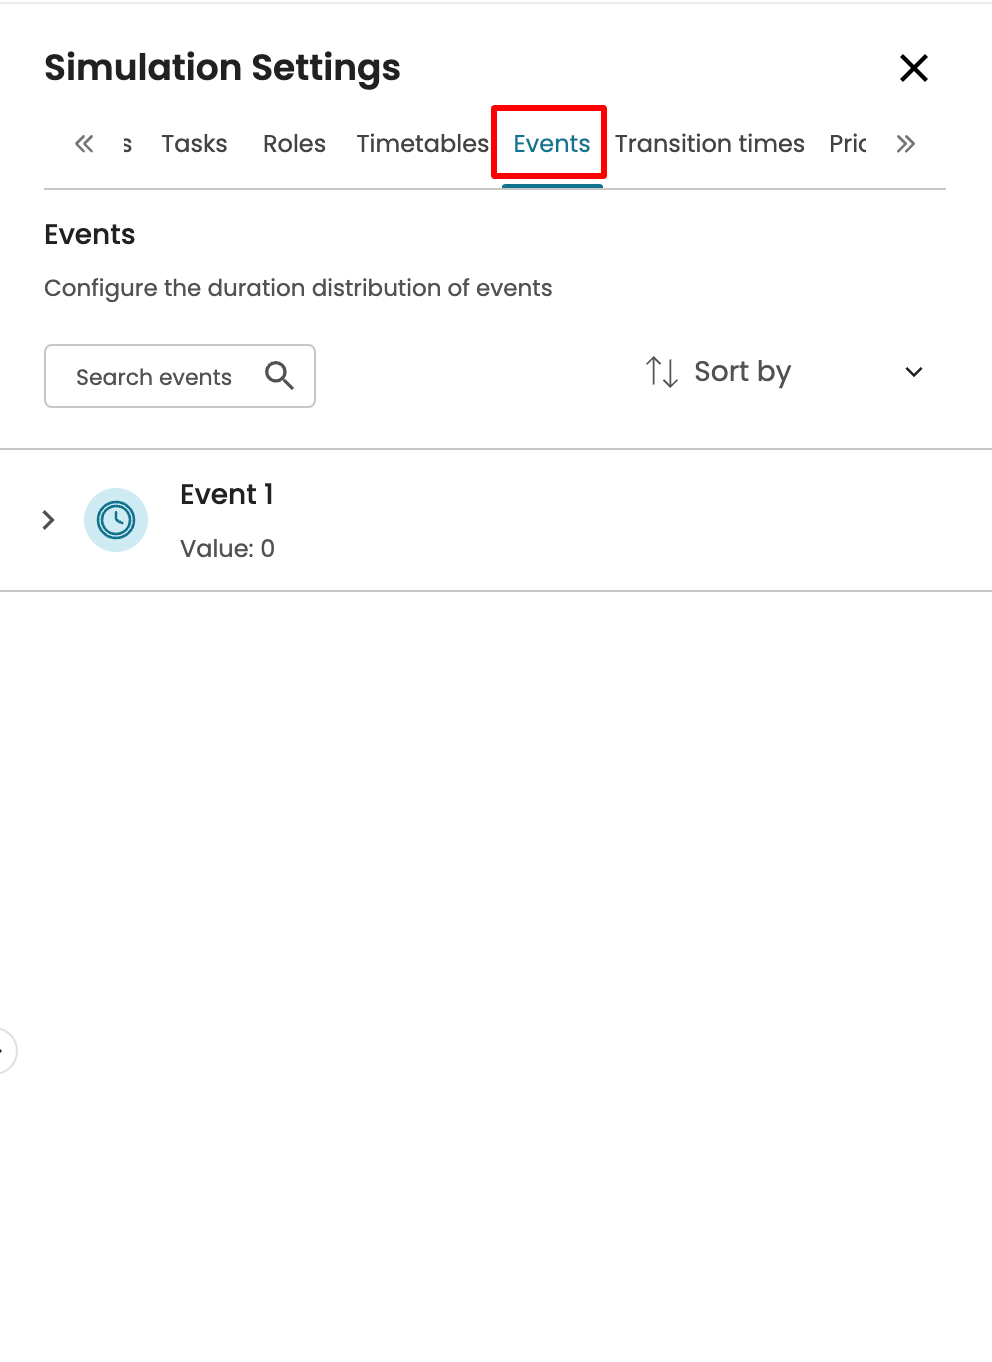Click the clock icon for Event 1
992x1362 pixels.
116,520
